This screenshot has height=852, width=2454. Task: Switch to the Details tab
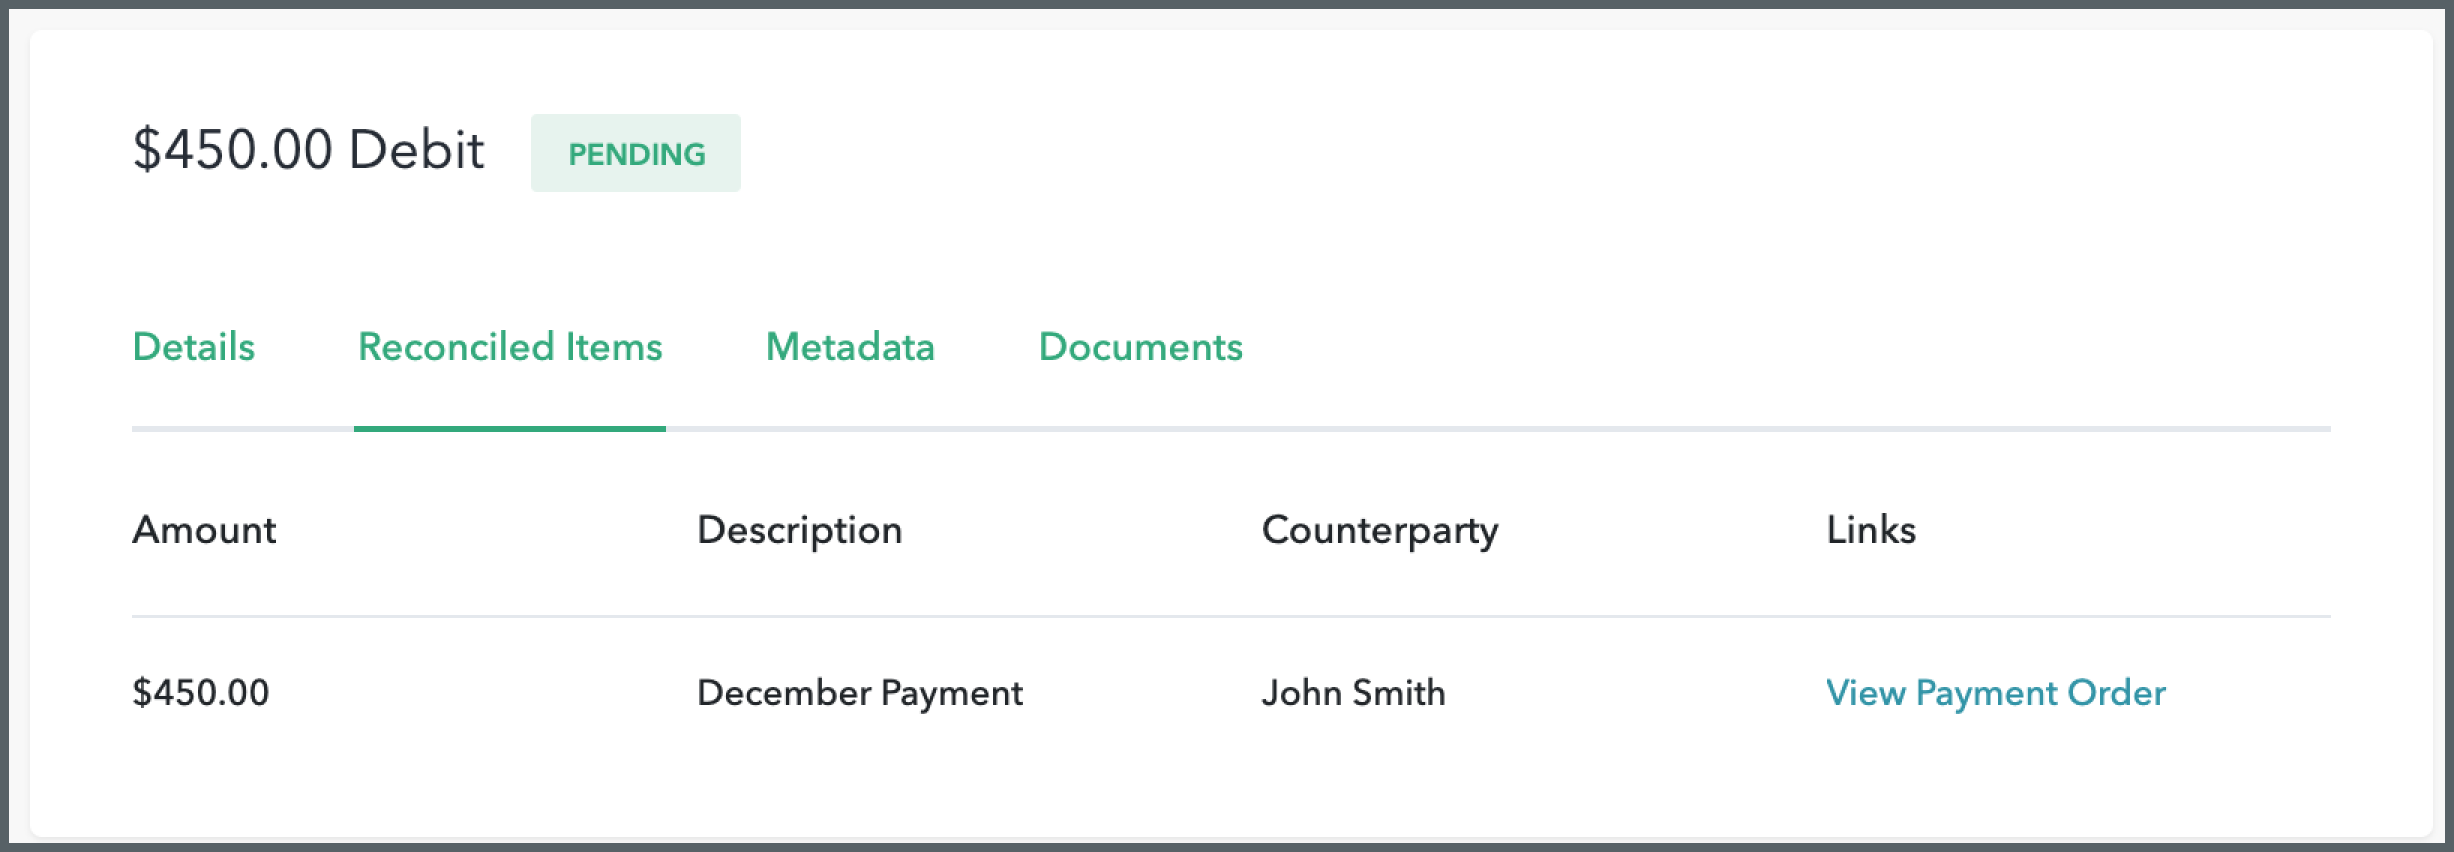tap(193, 347)
